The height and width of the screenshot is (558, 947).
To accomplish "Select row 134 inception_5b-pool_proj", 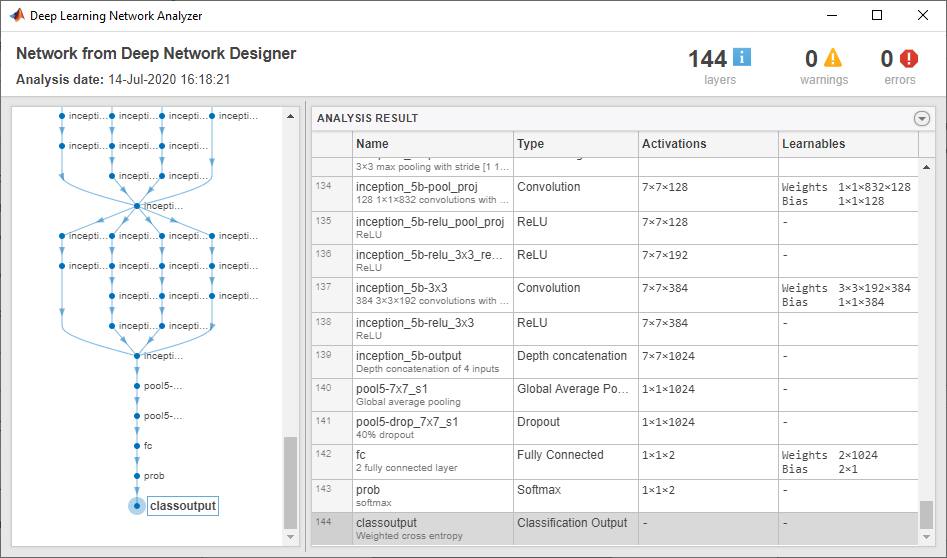I will [615, 194].
